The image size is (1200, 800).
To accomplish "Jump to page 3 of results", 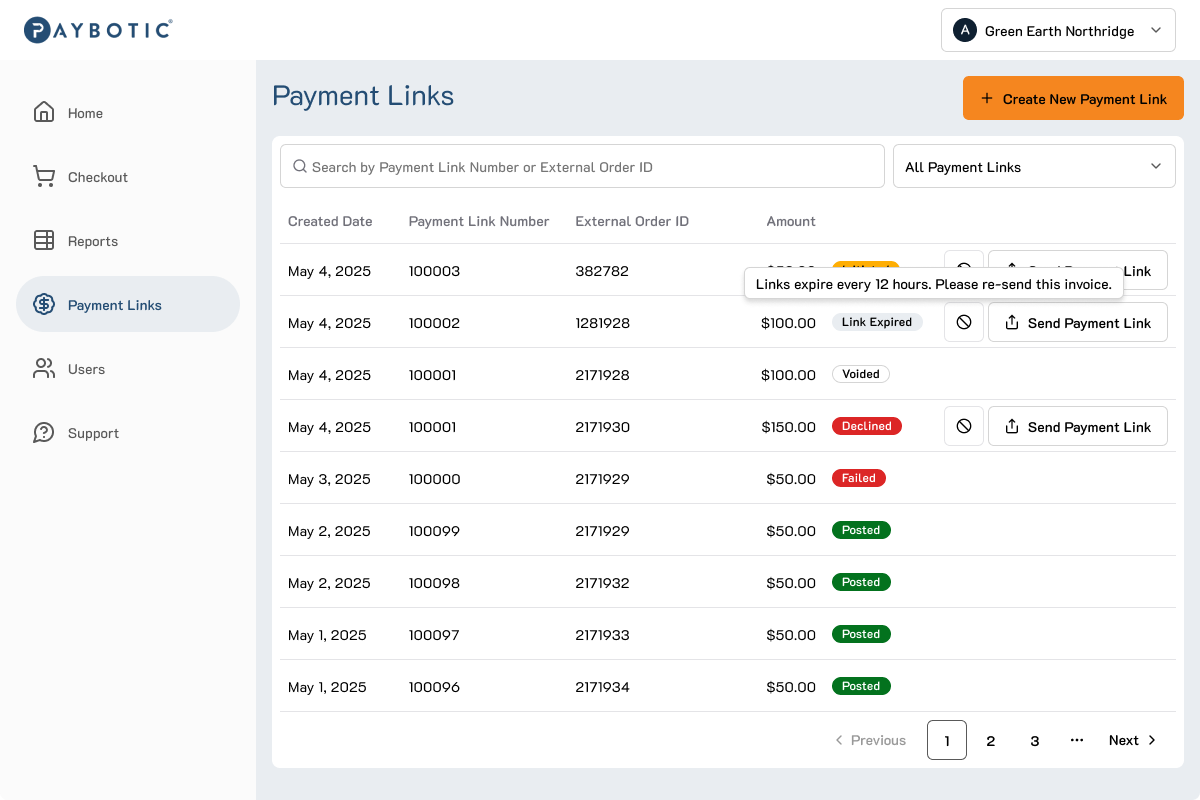I will point(1035,740).
